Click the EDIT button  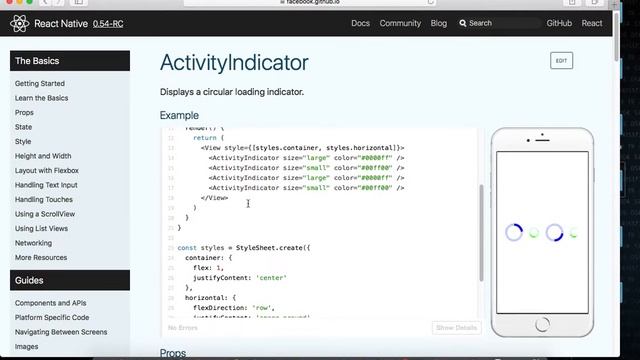coord(561,60)
